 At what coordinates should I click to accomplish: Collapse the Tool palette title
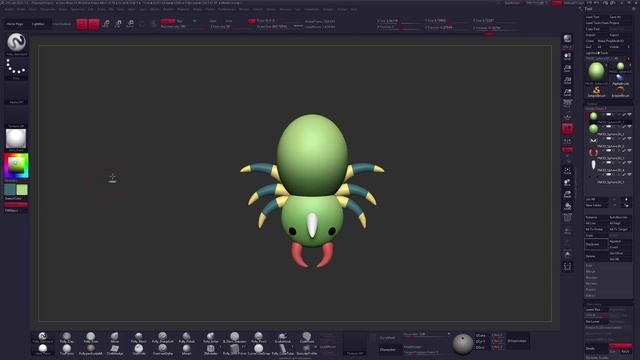click(x=588, y=9)
